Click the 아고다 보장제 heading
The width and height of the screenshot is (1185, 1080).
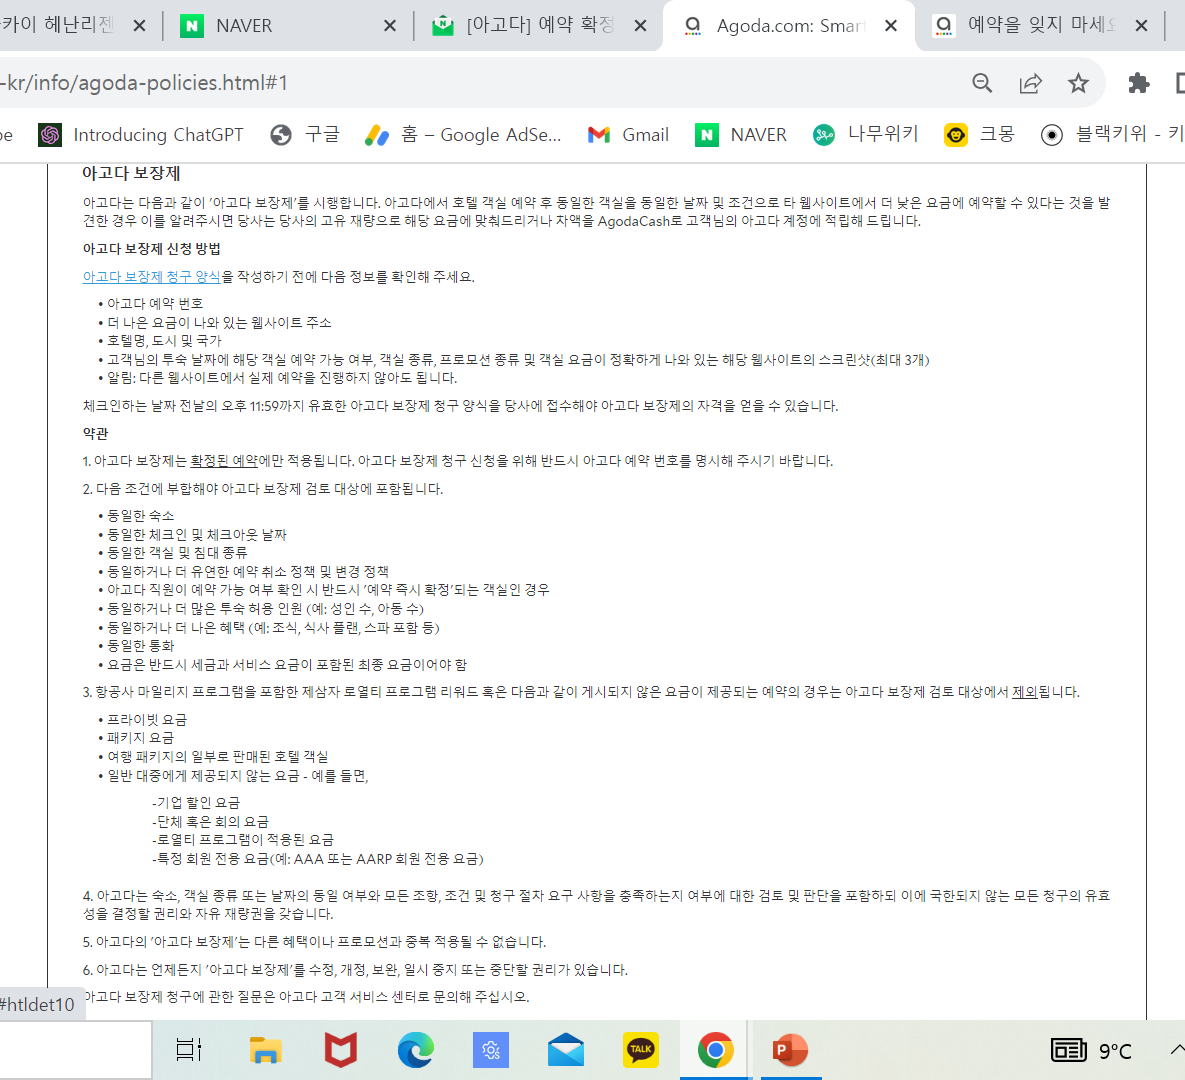(x=131, y=174)
